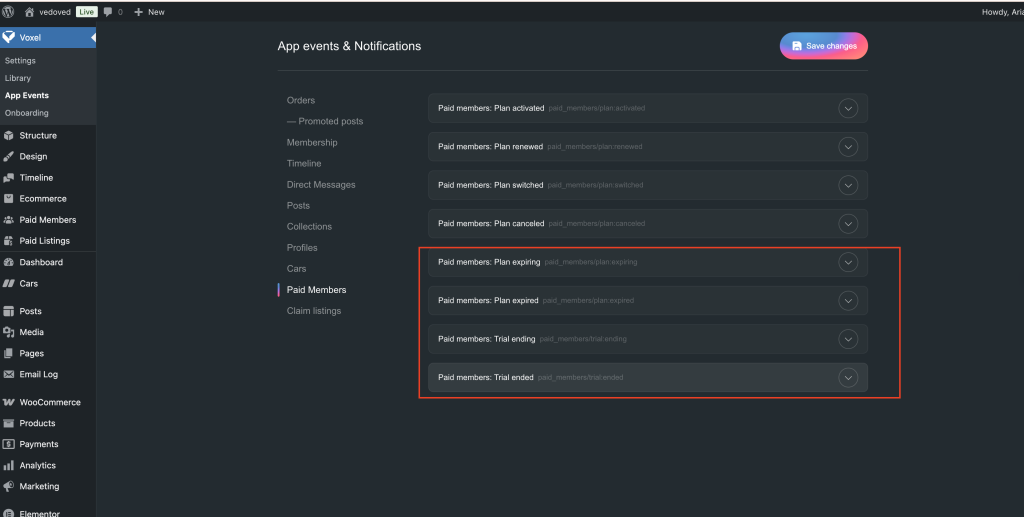Switch to Direct Messages events category
1024x517 pixels.
coord(321,184)
